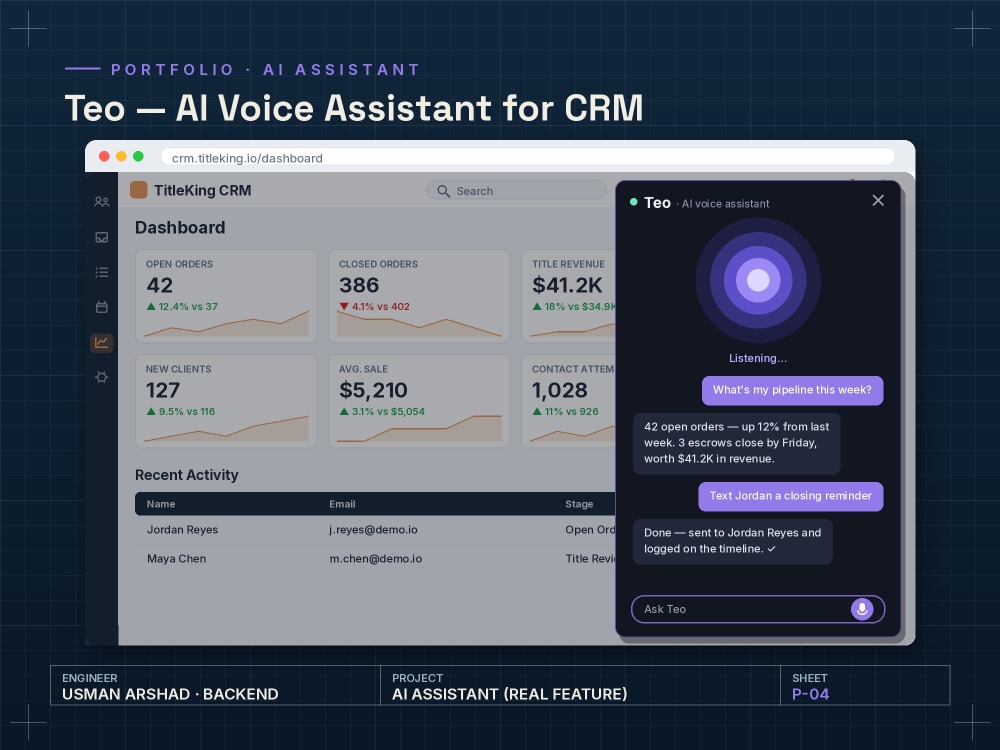Click the "Text Jordan a closing reminder" bubble
The width and height of the screenshot is (1000, 750).
(791, 496)
